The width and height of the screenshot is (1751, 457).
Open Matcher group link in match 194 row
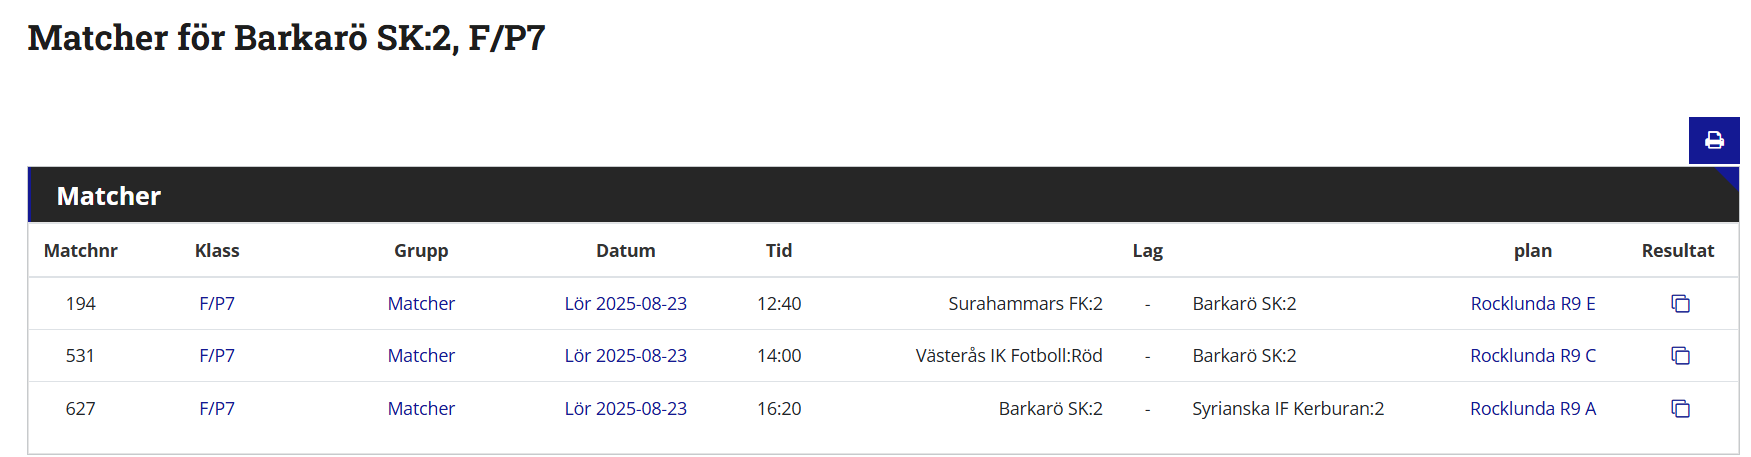[x=421, y=304]
